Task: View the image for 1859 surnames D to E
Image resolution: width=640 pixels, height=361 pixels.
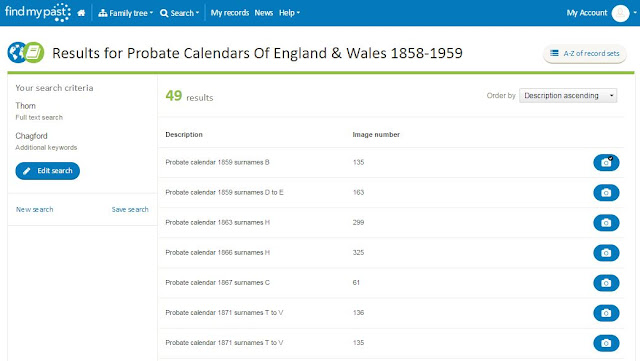Action: click(x=606, y=193)
